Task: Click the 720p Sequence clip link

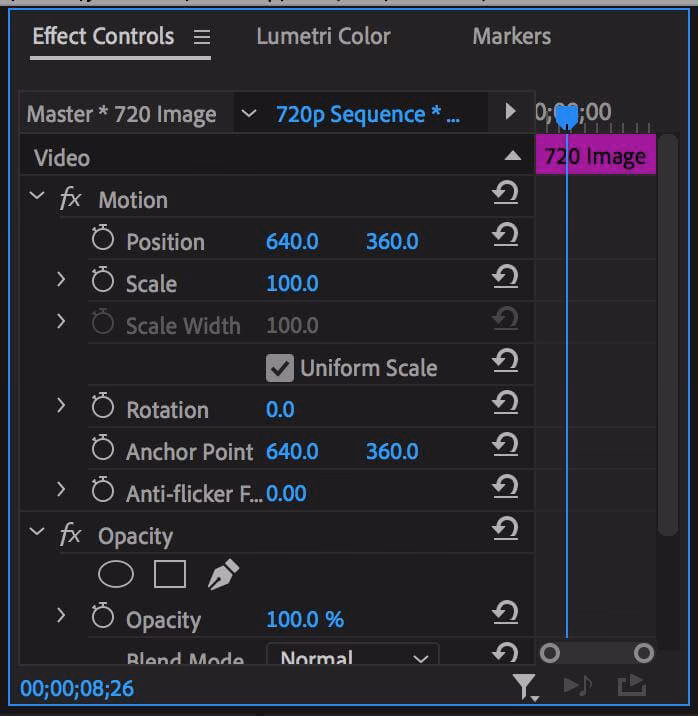Action: coord(367,114)
